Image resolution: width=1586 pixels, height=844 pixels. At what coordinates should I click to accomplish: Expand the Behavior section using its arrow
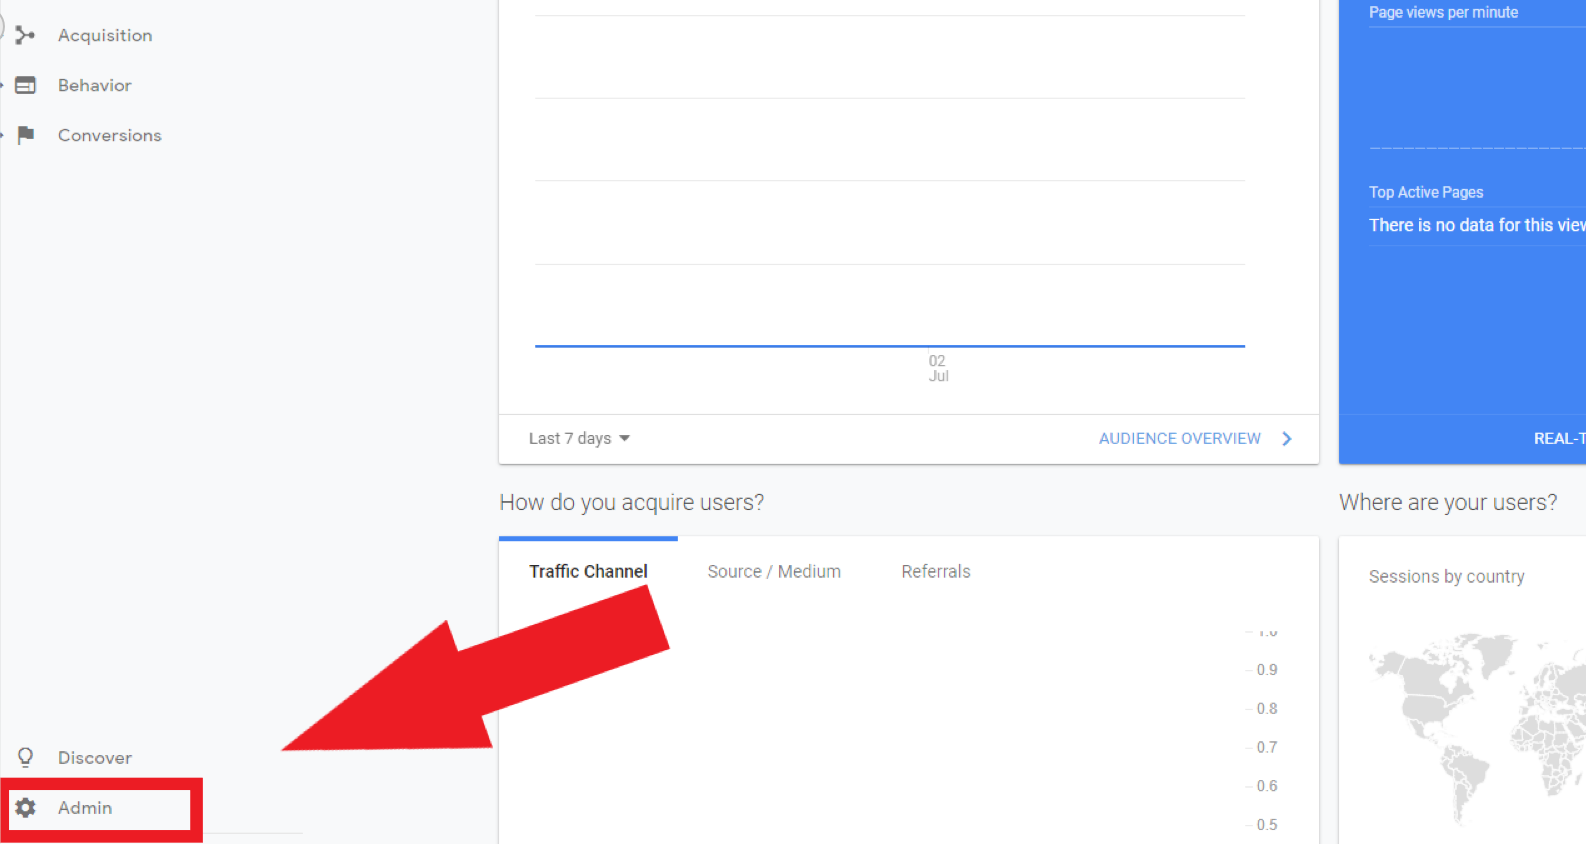3,85
